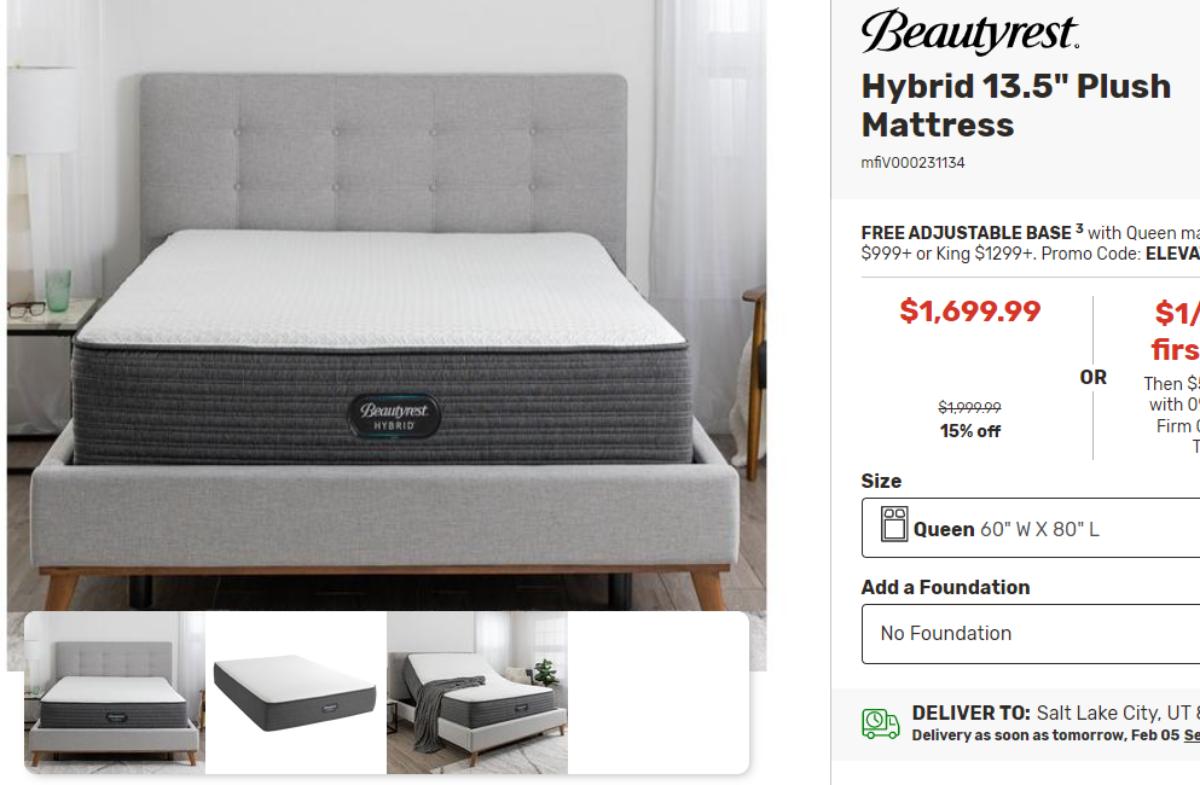Click the Queen bed size icon
Viewport: 1200px width, 785px height.
pos(893,526)
